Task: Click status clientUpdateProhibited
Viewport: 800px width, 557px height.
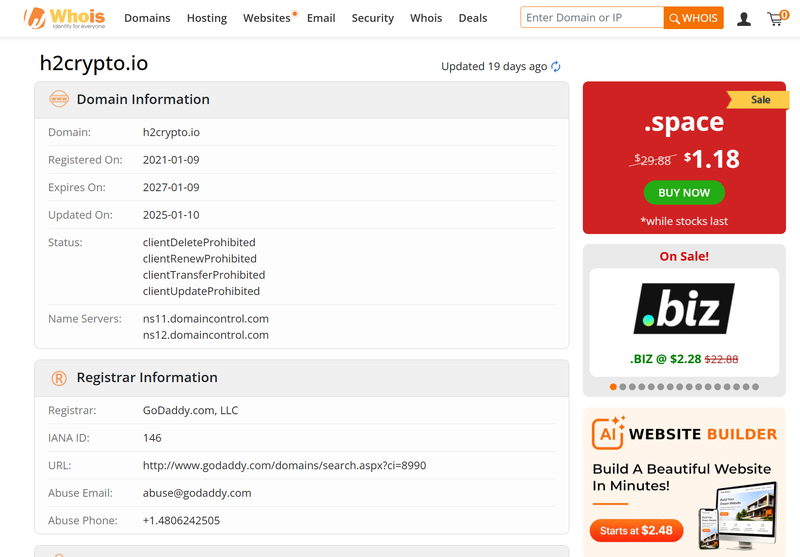Action: point(201,291)
